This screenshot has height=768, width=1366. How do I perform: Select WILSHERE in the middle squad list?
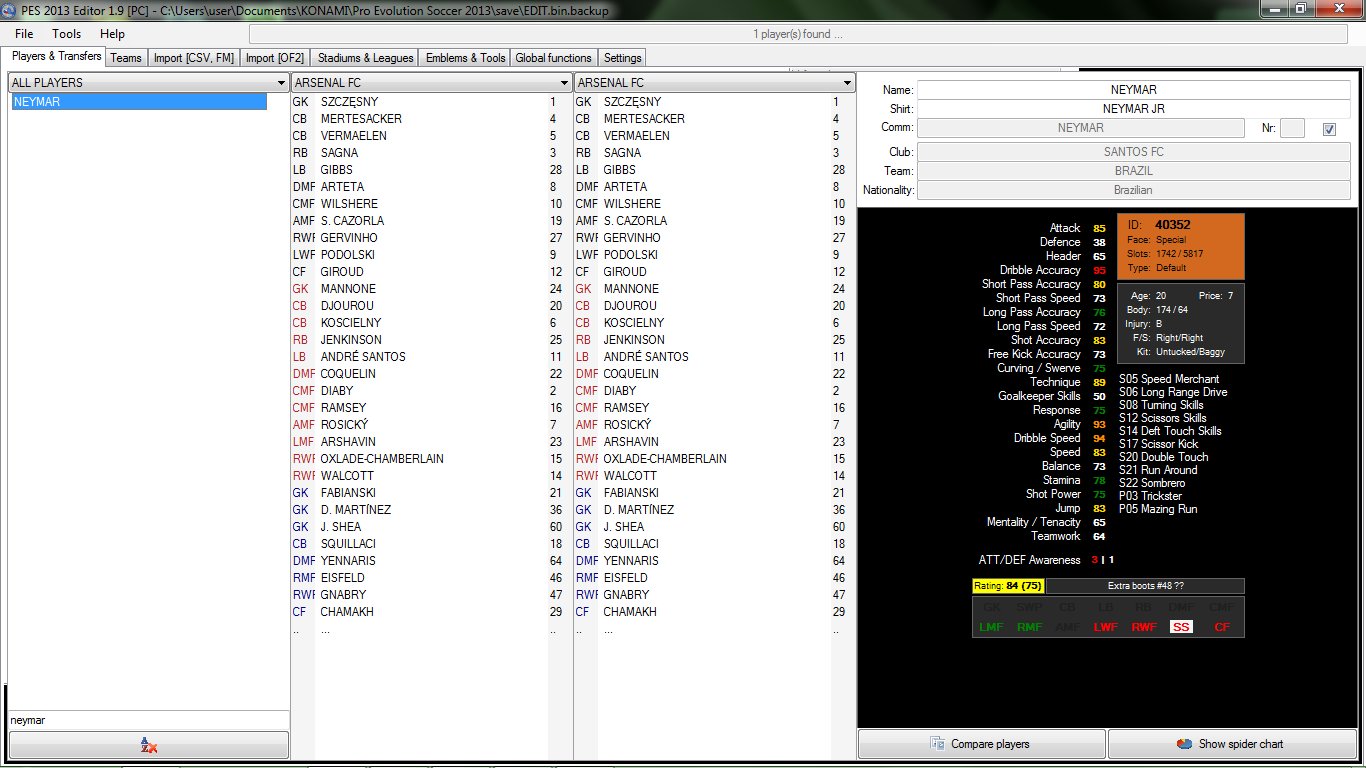[431, 204]
